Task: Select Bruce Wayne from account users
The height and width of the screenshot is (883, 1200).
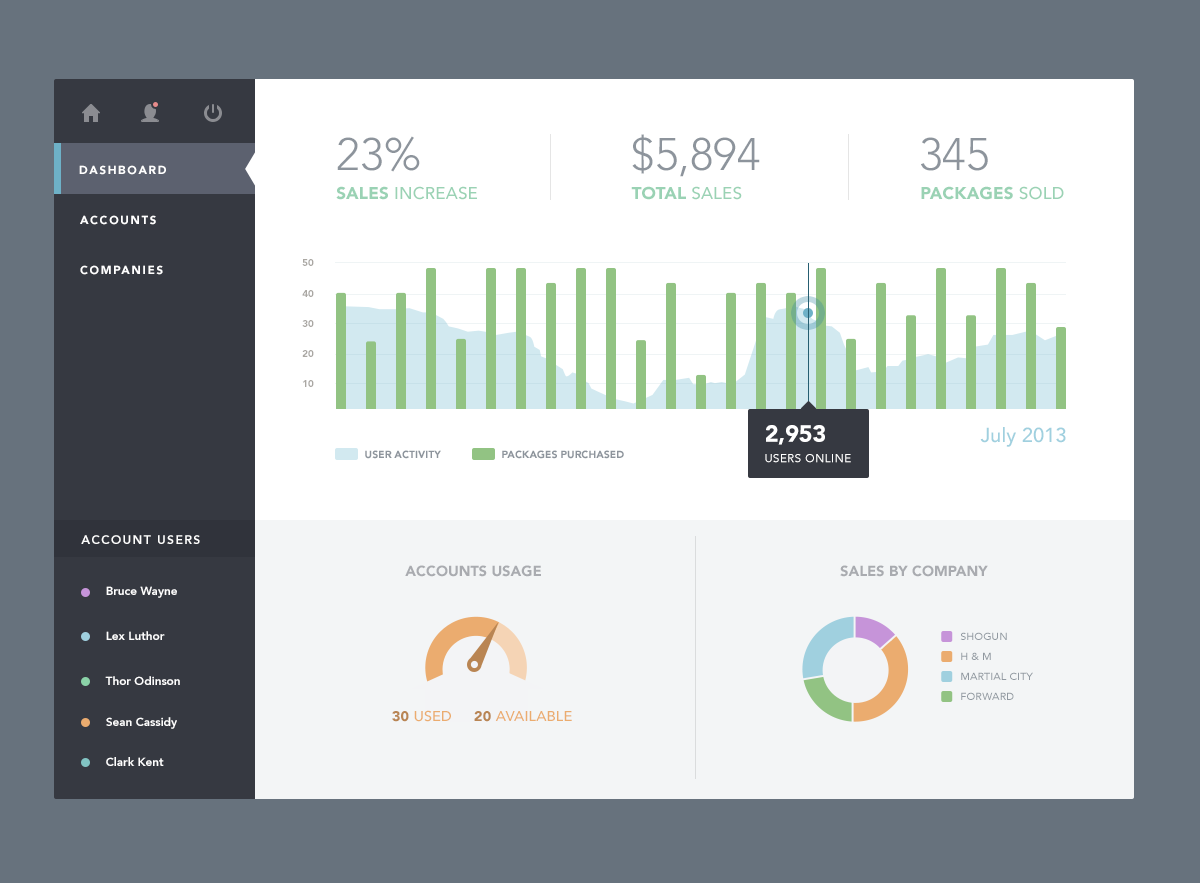Action: [x=141, y=591]
